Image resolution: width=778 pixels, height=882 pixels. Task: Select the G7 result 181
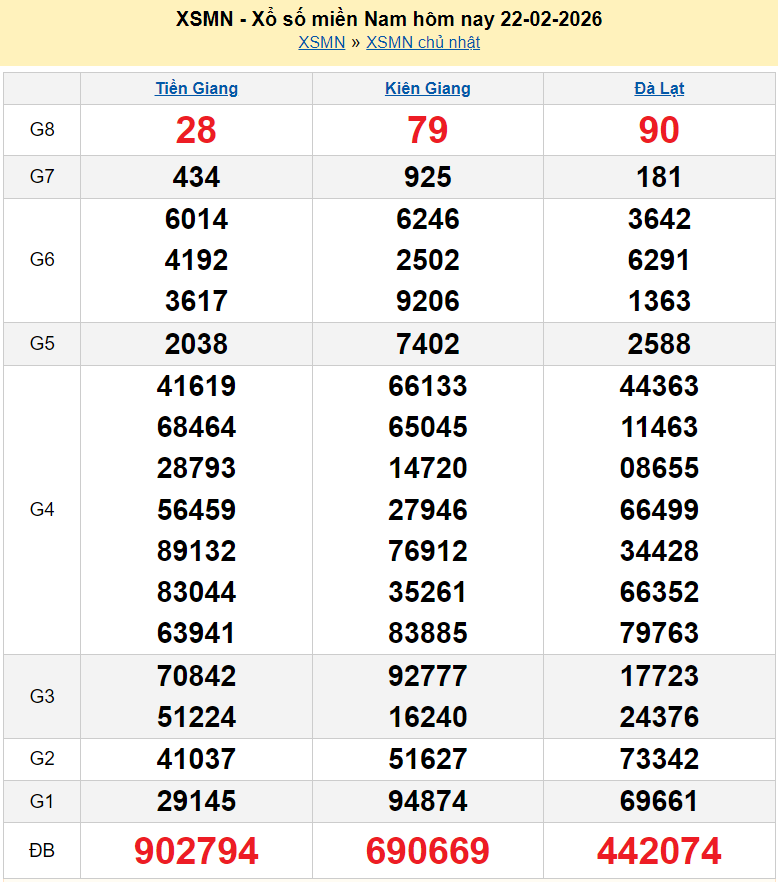tap(659, 177)
